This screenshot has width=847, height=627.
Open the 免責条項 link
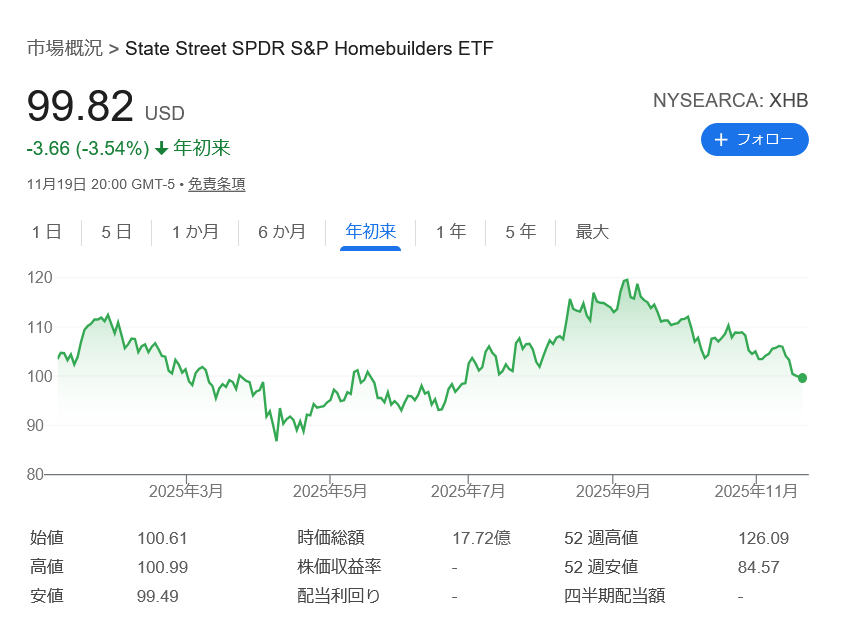click(217, 184)
